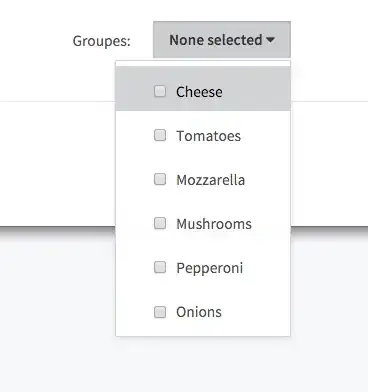Select the Mushrooms option label

pos(214,224)
